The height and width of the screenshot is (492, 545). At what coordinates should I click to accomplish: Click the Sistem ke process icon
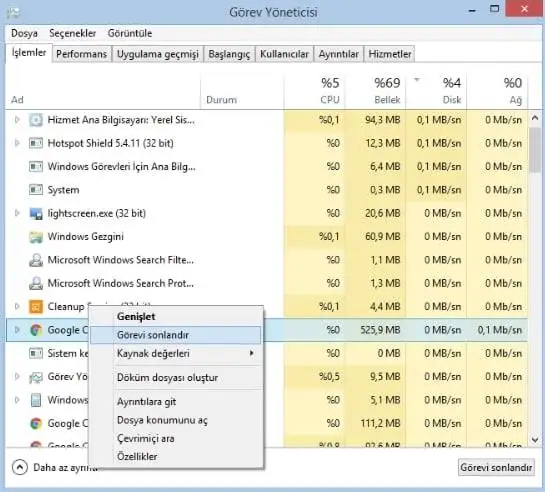(x=35, y=353)
